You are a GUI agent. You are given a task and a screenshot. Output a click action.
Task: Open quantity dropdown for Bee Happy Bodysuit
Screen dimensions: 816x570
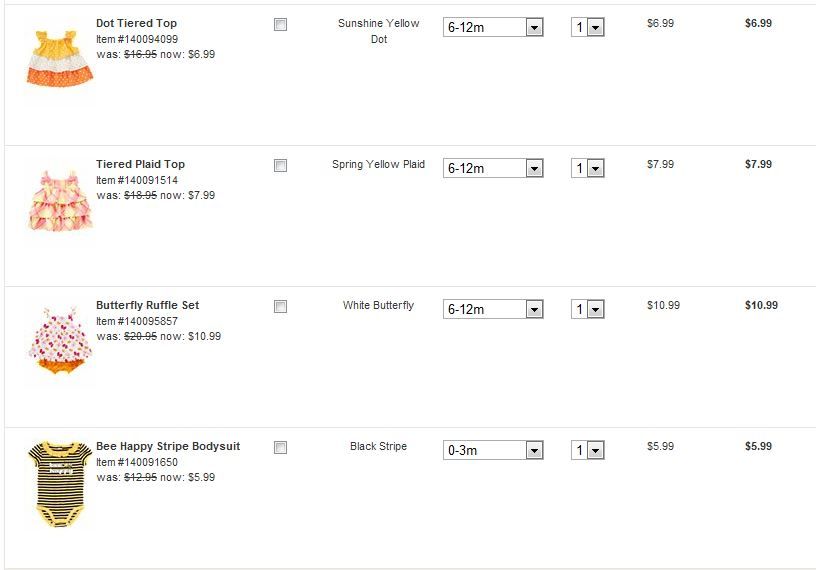[x=588, y=451]
